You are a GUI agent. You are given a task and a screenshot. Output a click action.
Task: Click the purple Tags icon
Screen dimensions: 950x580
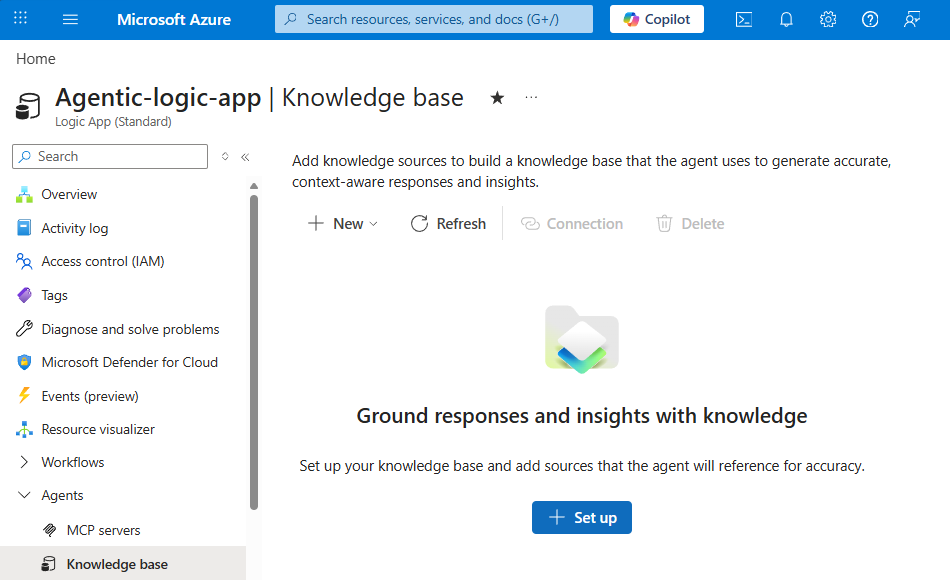[24, 295]
